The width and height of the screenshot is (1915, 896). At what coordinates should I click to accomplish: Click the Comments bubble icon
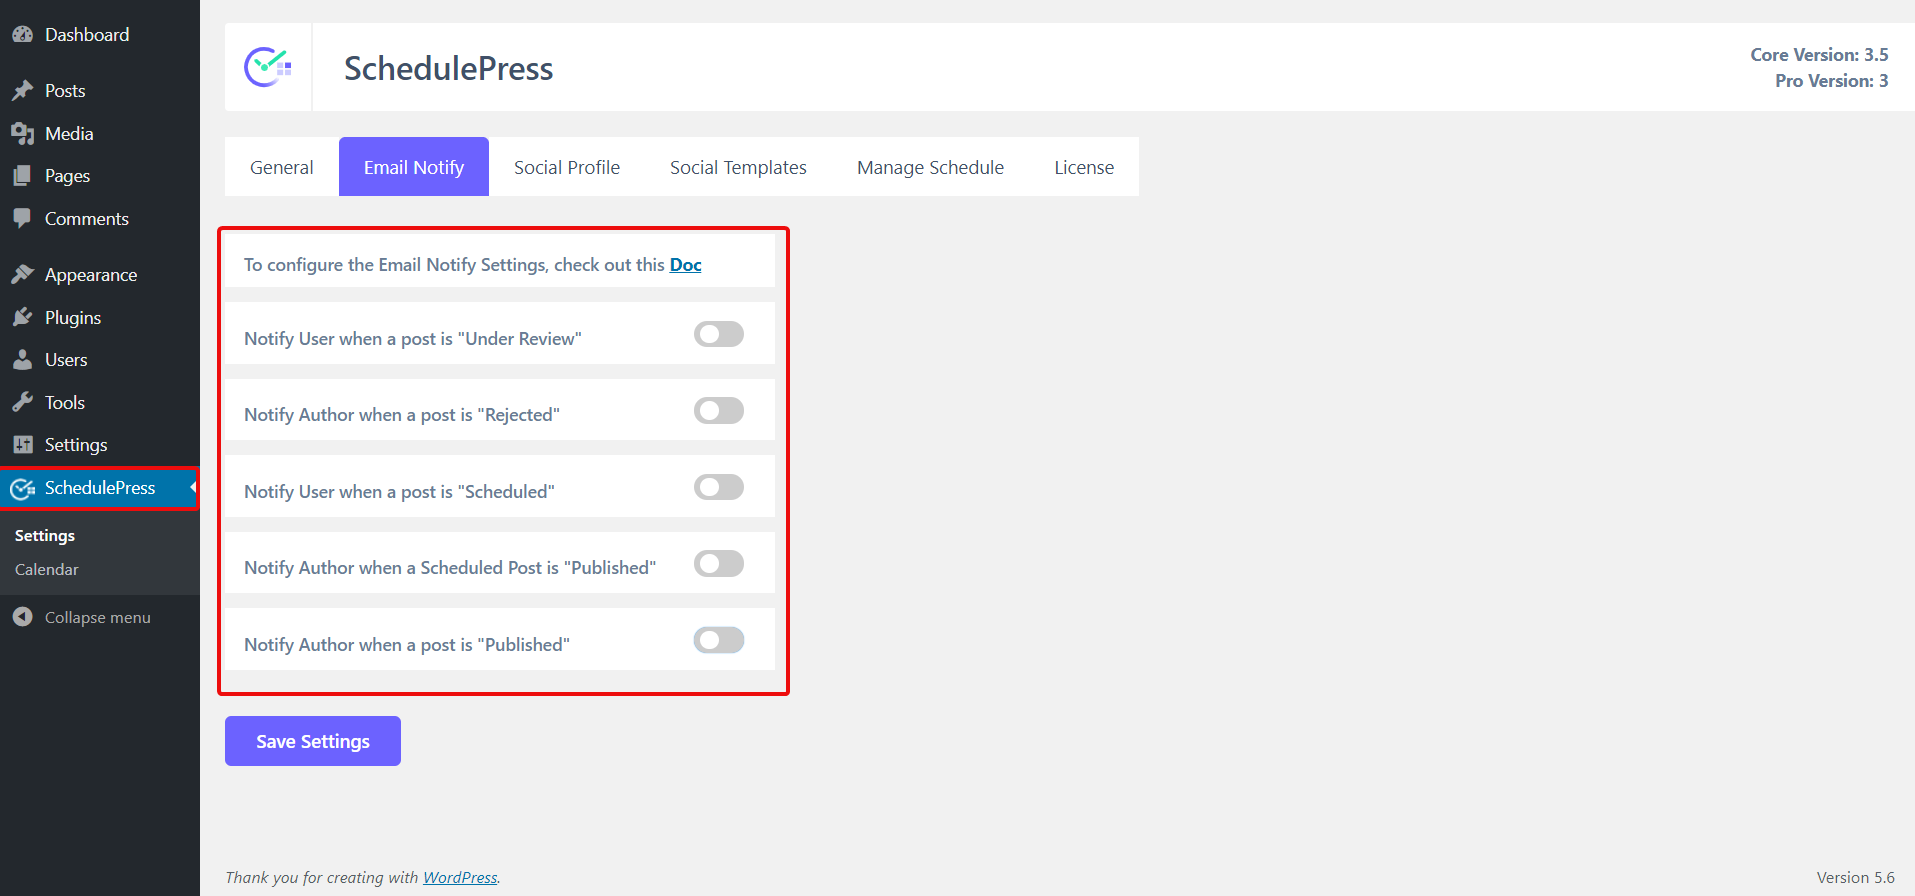[x=22, y=218]
